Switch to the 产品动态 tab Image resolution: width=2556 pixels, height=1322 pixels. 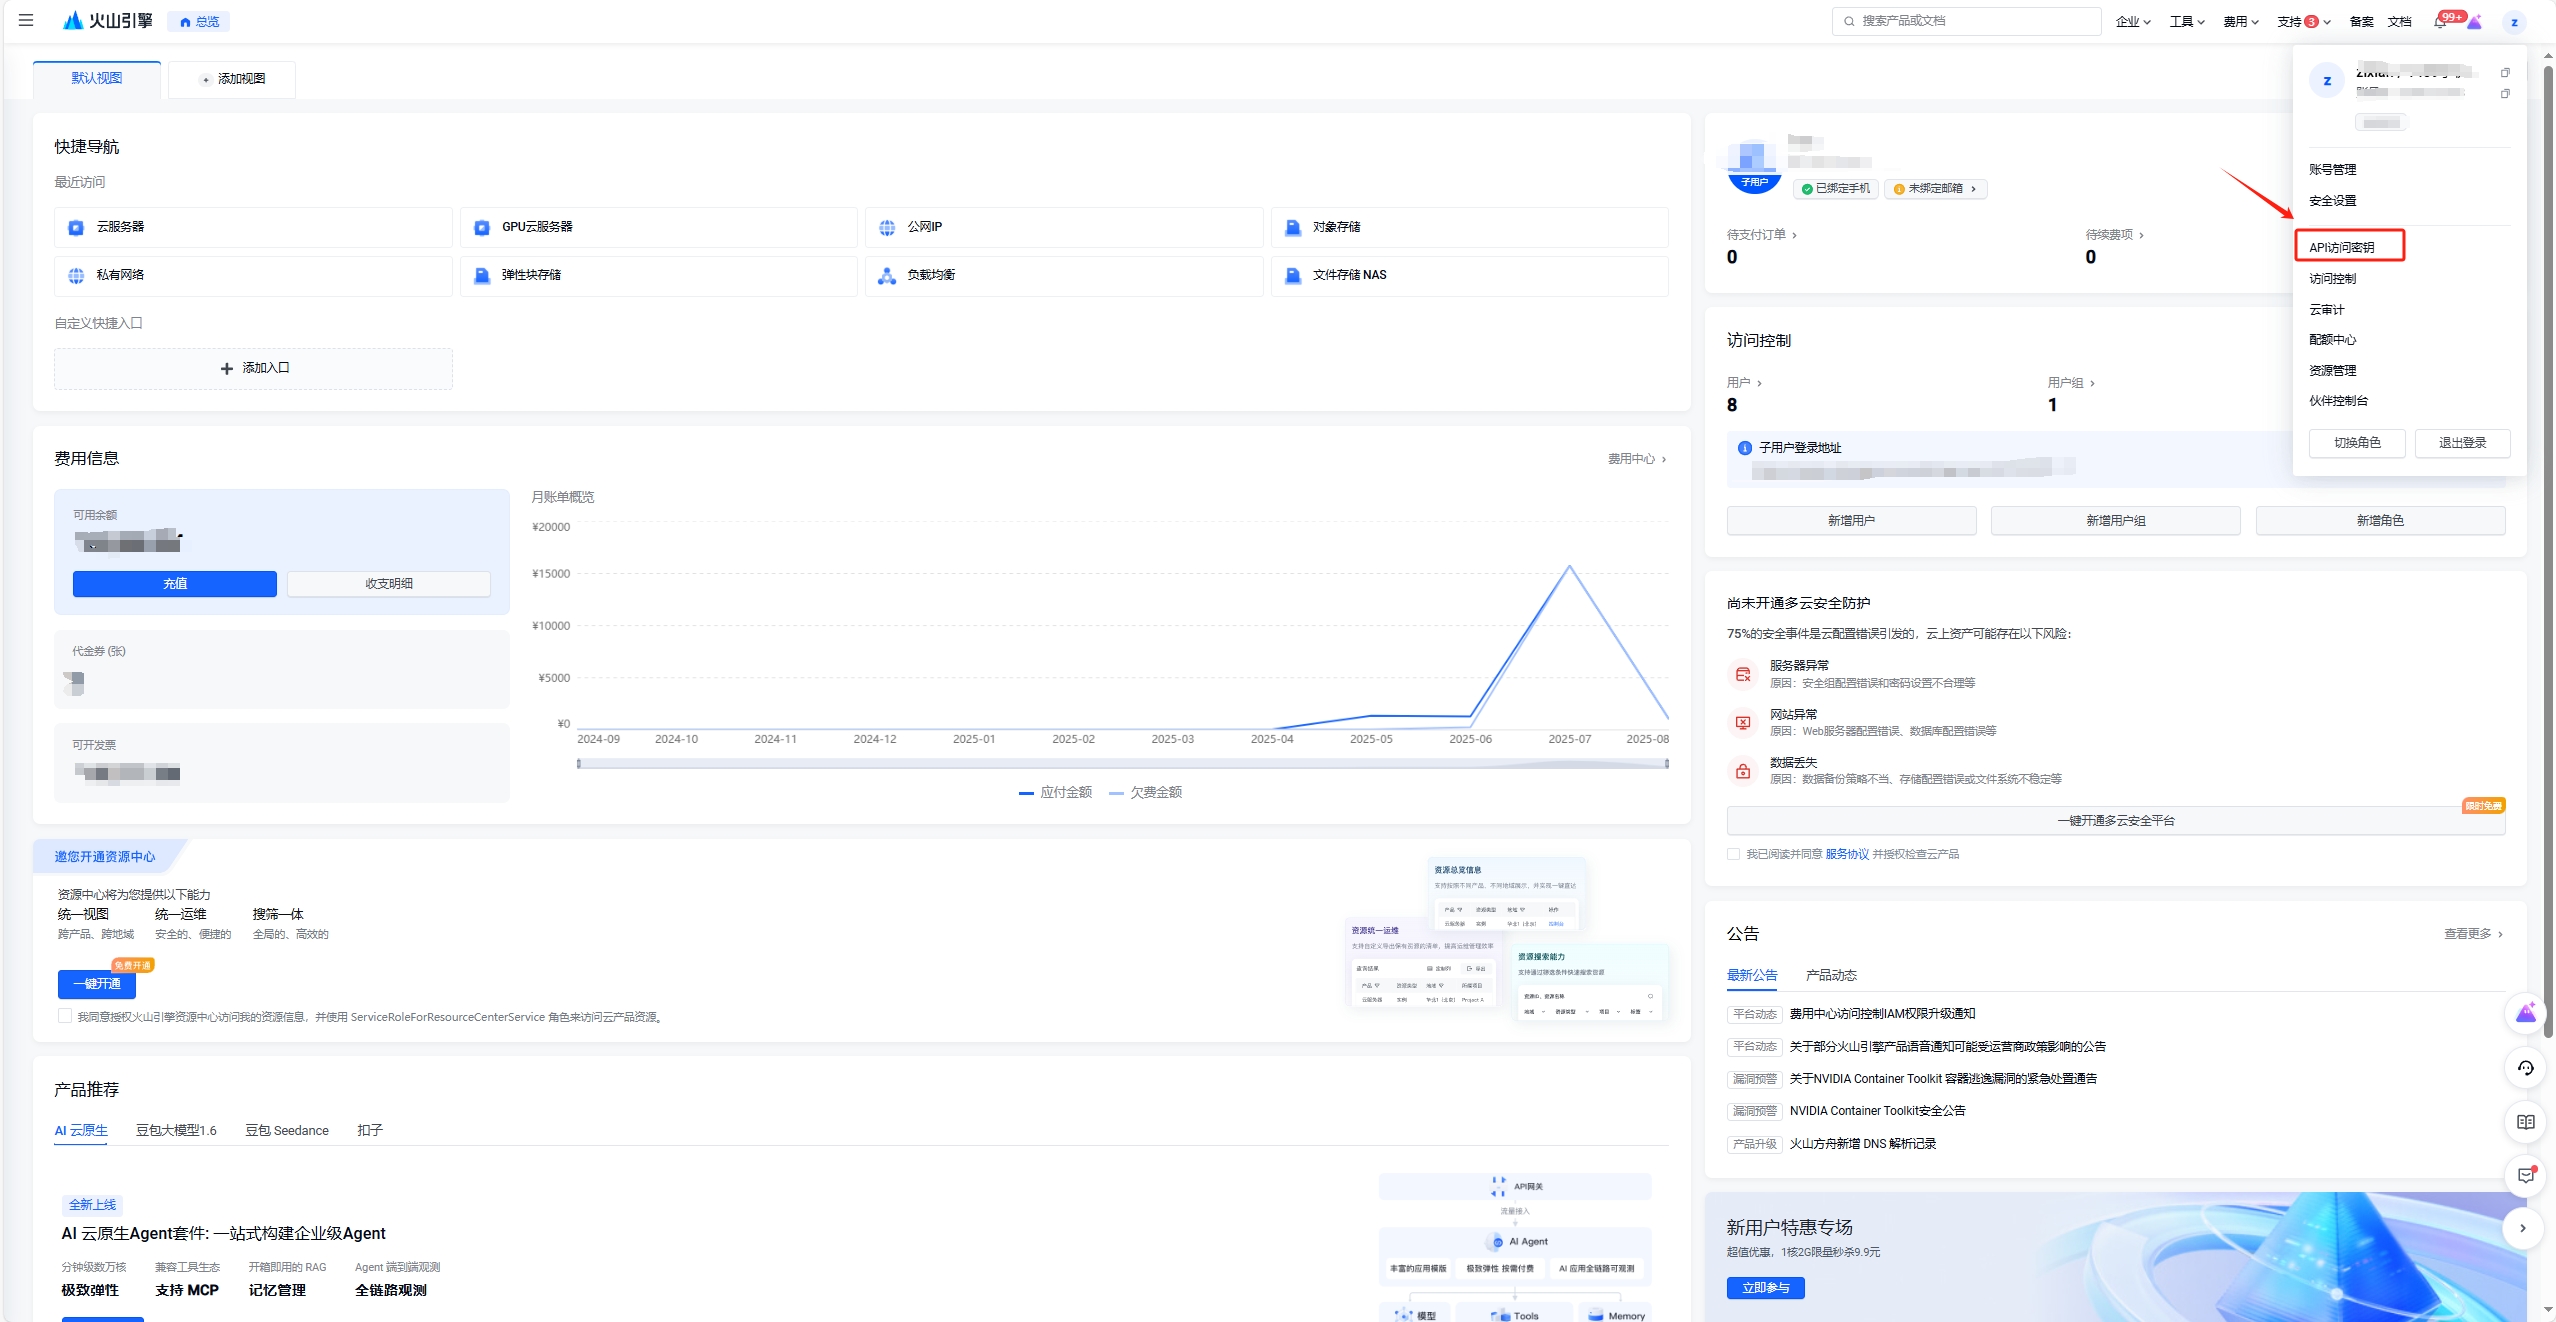coord(1830,975)
